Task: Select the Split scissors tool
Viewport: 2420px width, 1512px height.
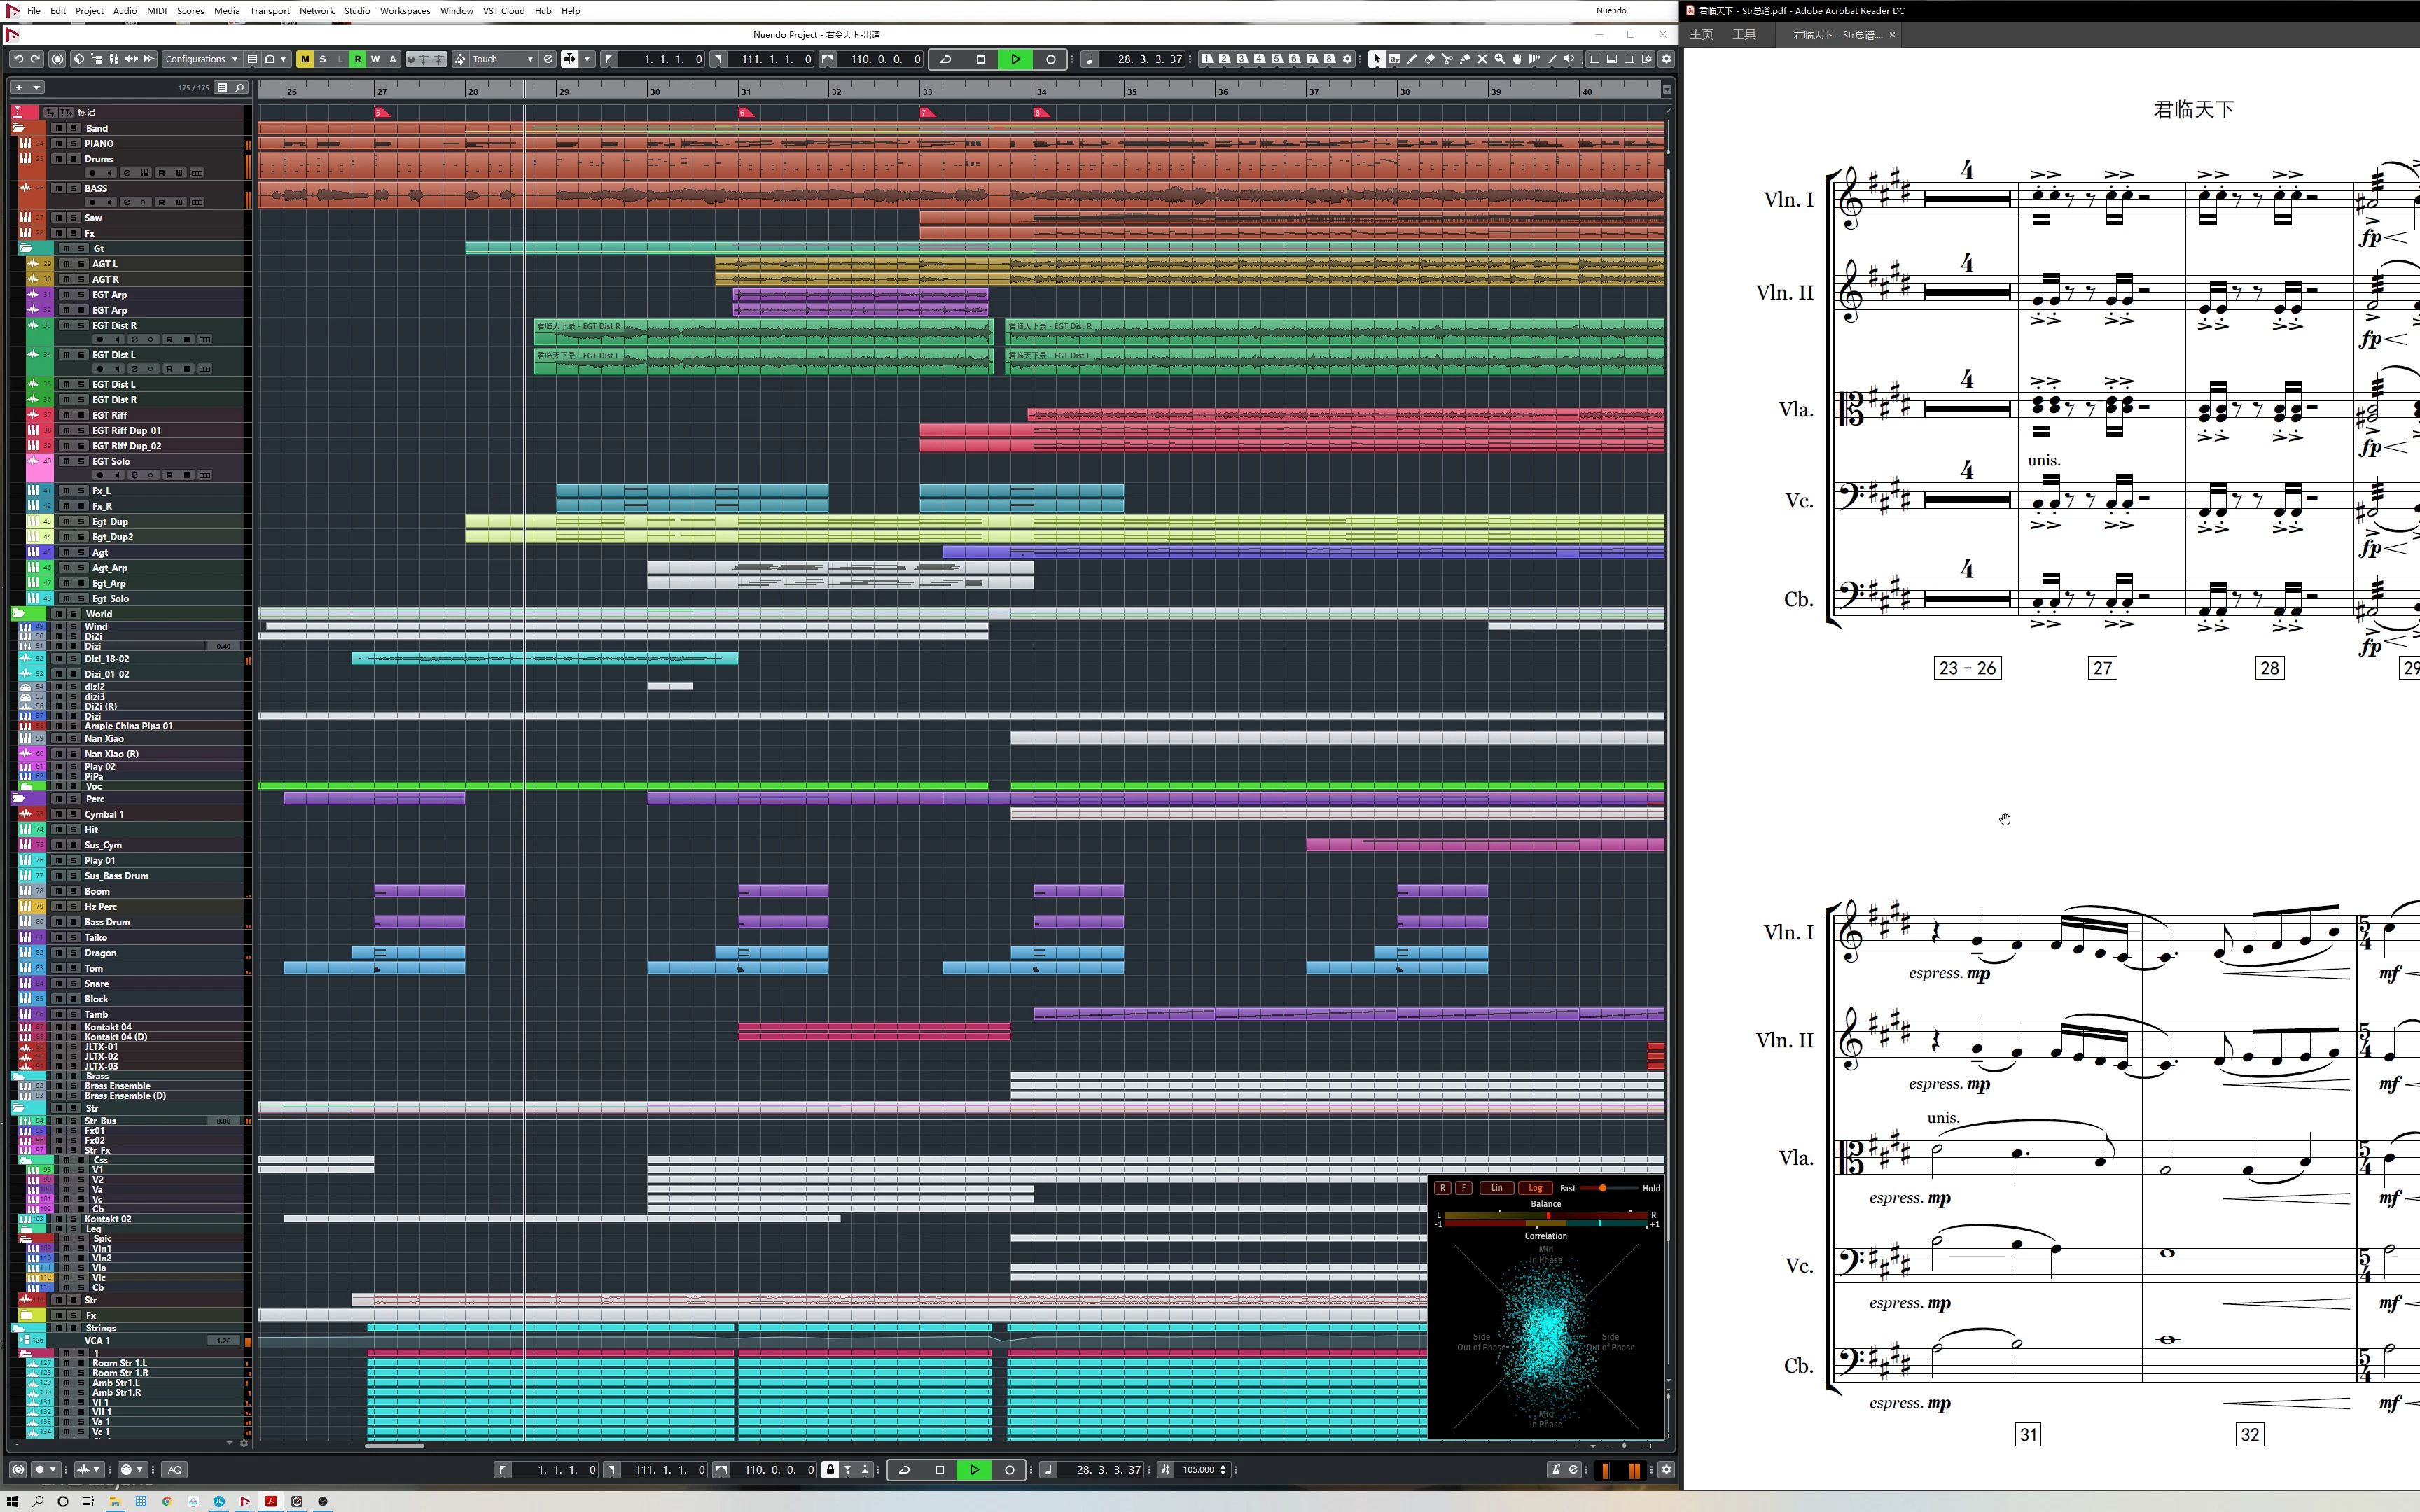Action: pos(1447,59)
